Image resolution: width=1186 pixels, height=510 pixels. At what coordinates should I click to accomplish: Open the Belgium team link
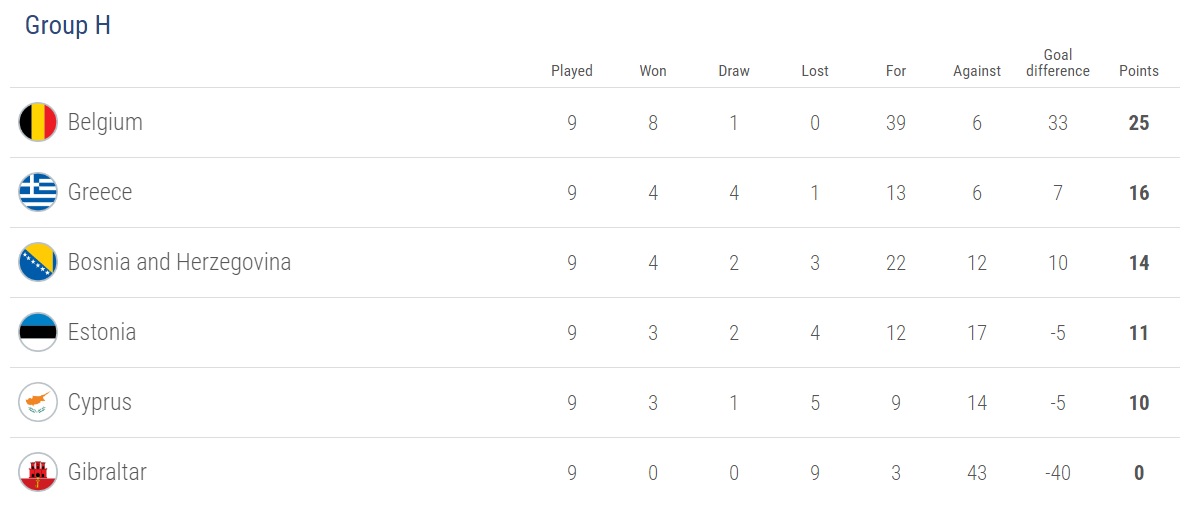click(x=105, y=122)
